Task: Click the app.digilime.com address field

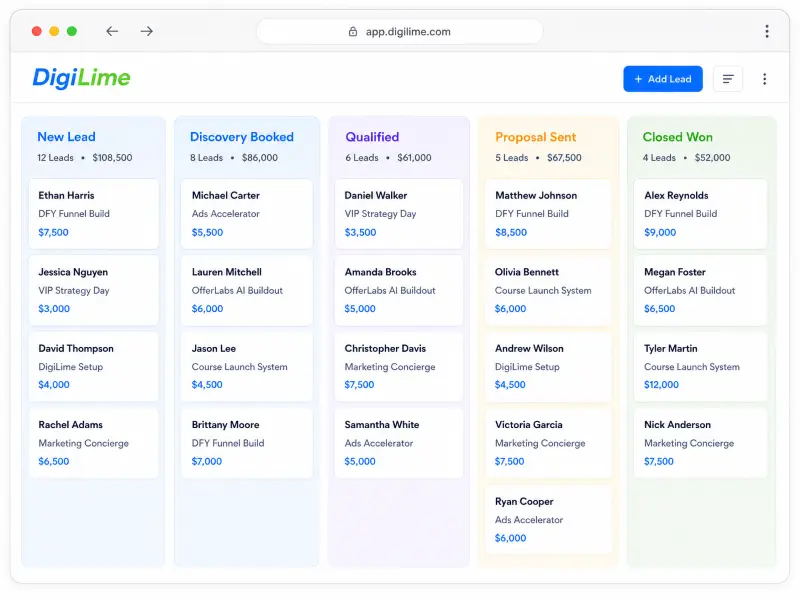Action: pyautogui.click(x=400, y=32)
